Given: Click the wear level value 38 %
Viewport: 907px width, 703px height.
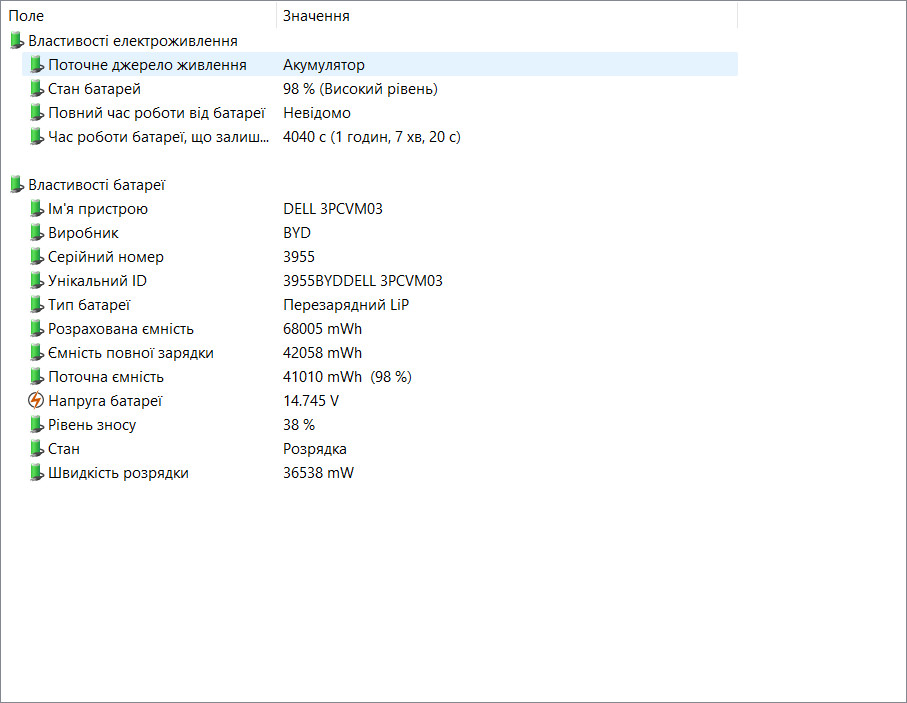Looking at the screenshot, I should point(298,425).
